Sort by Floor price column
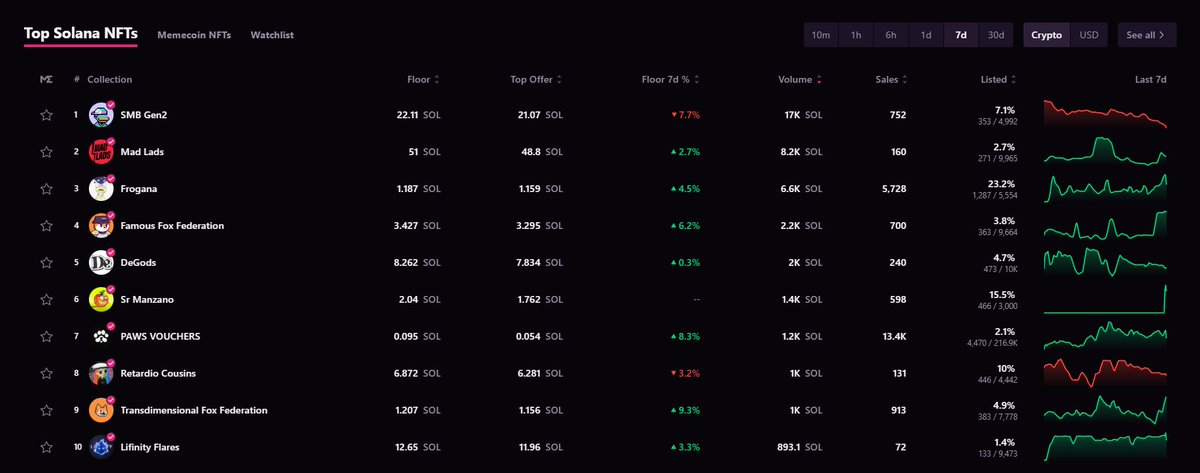This screenshot has height=473, width=1200. coord(423,79)
